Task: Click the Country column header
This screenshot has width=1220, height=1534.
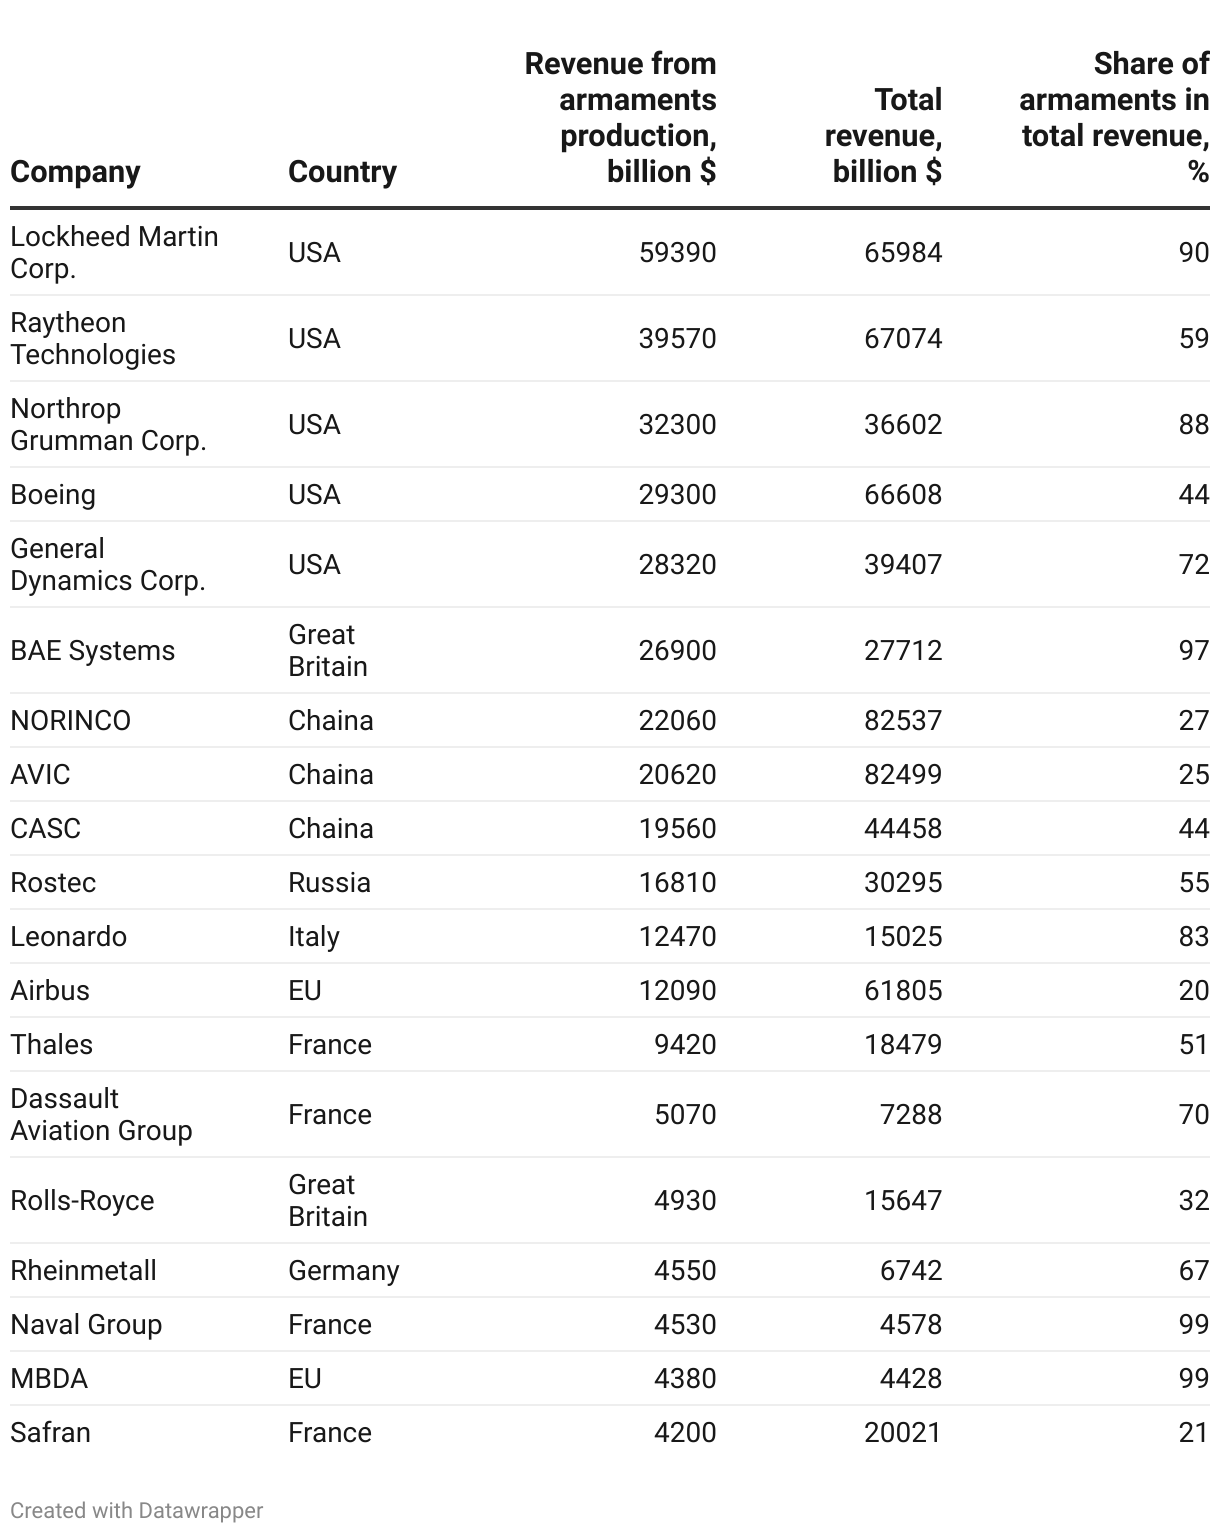Action: (342, 172)
